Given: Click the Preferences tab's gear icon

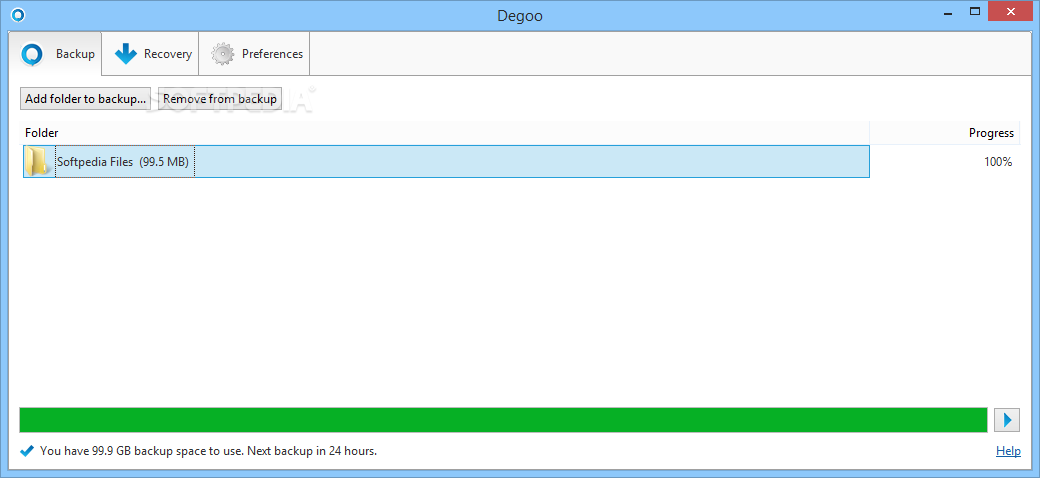Looking at the screenshot, I should click(x=223, y=54).
